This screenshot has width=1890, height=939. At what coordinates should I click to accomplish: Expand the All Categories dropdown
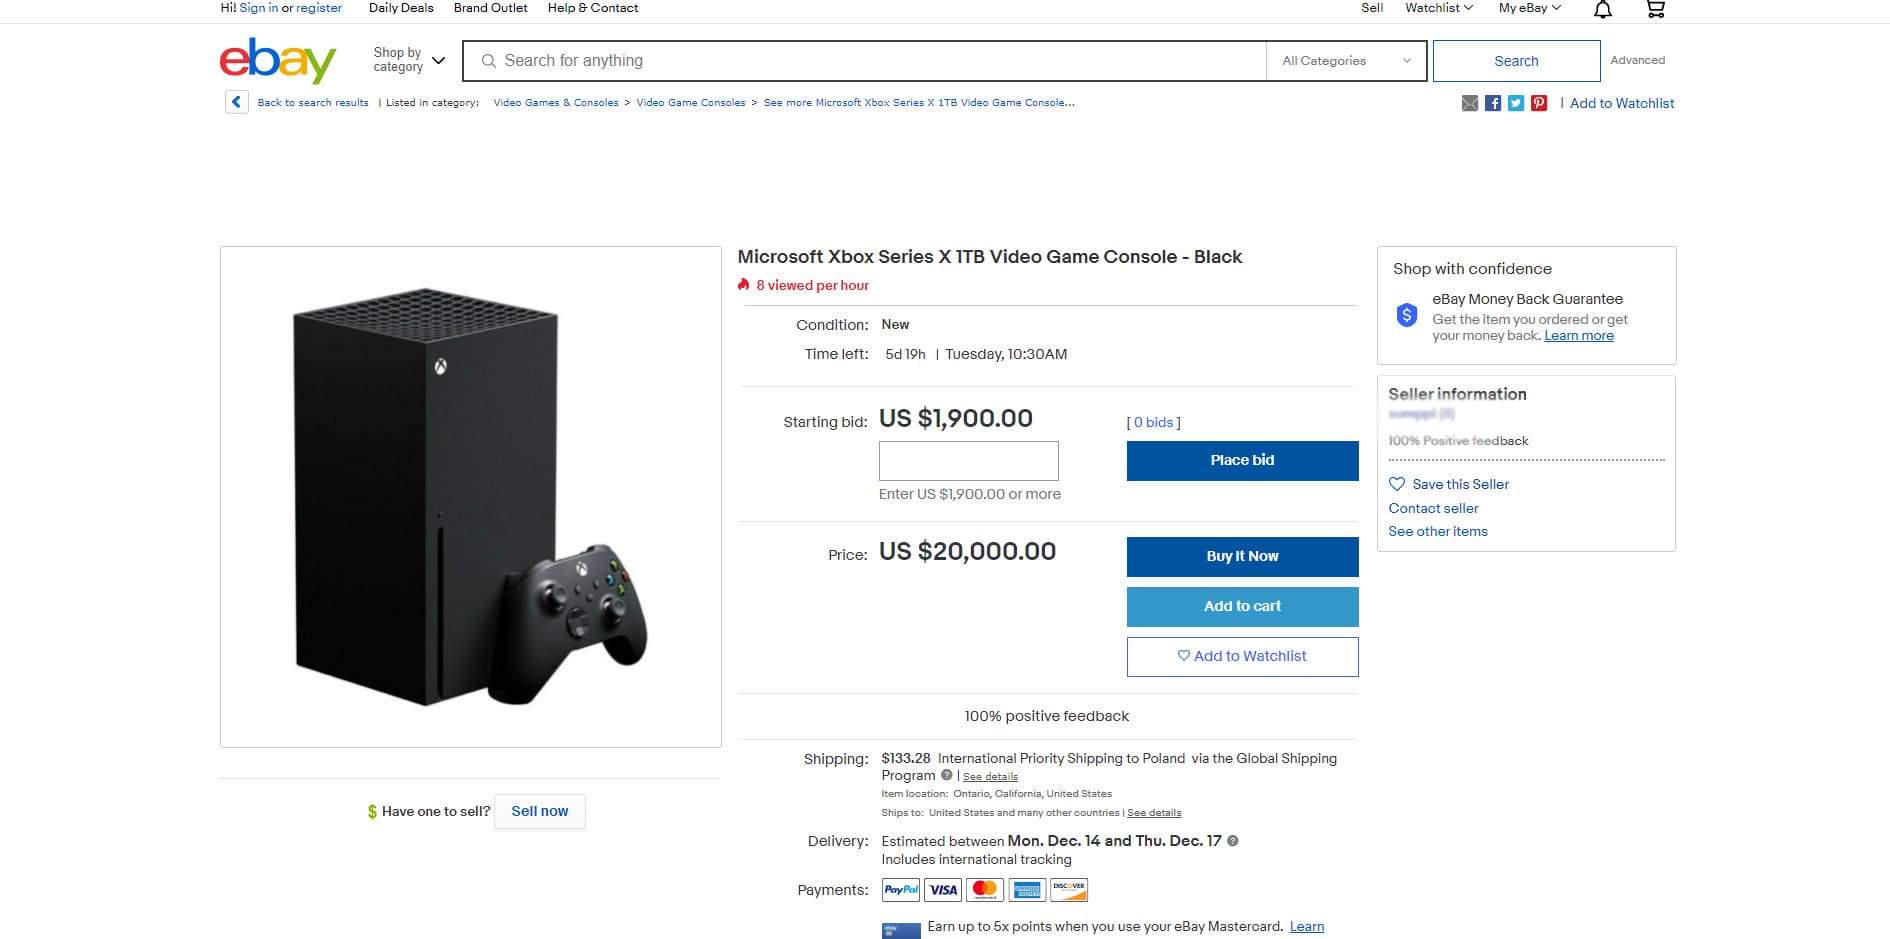tap(1346, 61)
